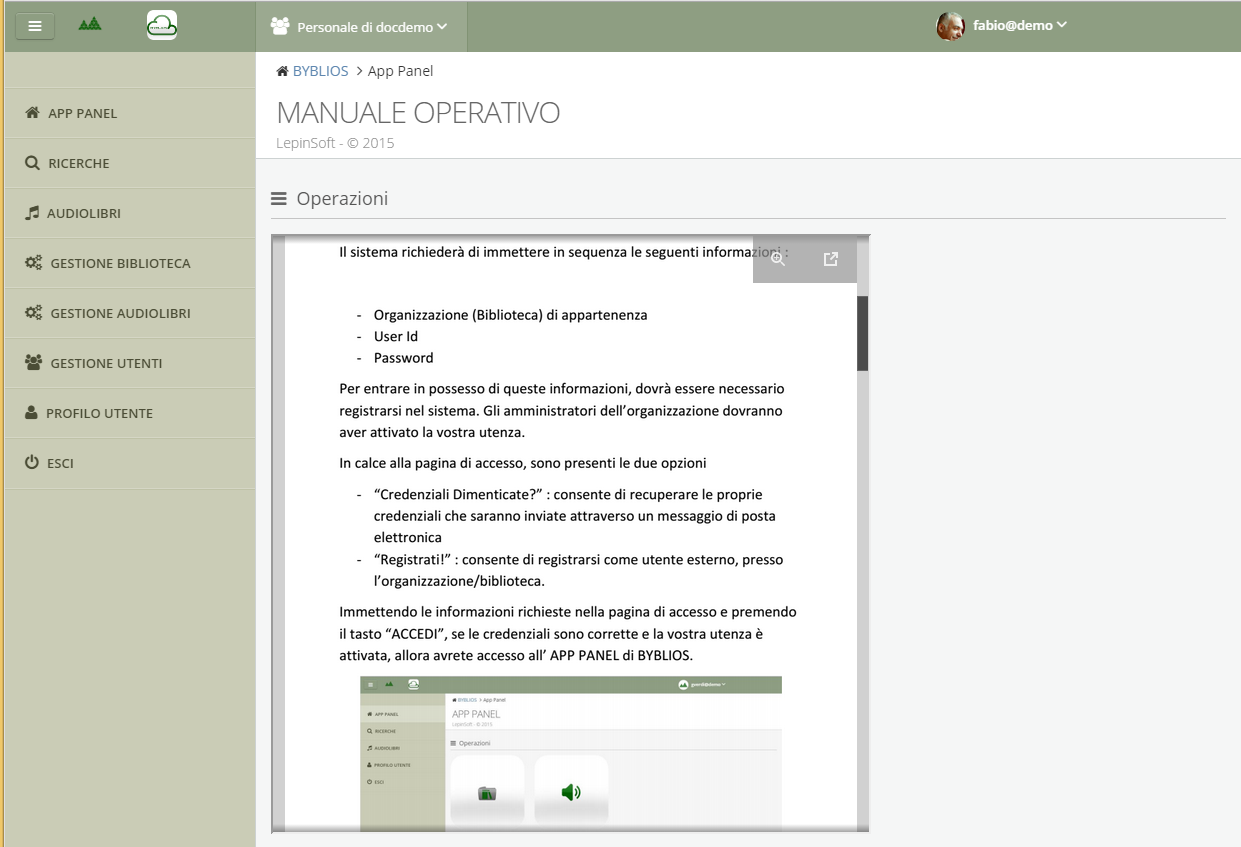Zoom in the document viewer
This screenshot has height=847, width=1241.
[x=778, y=259]
